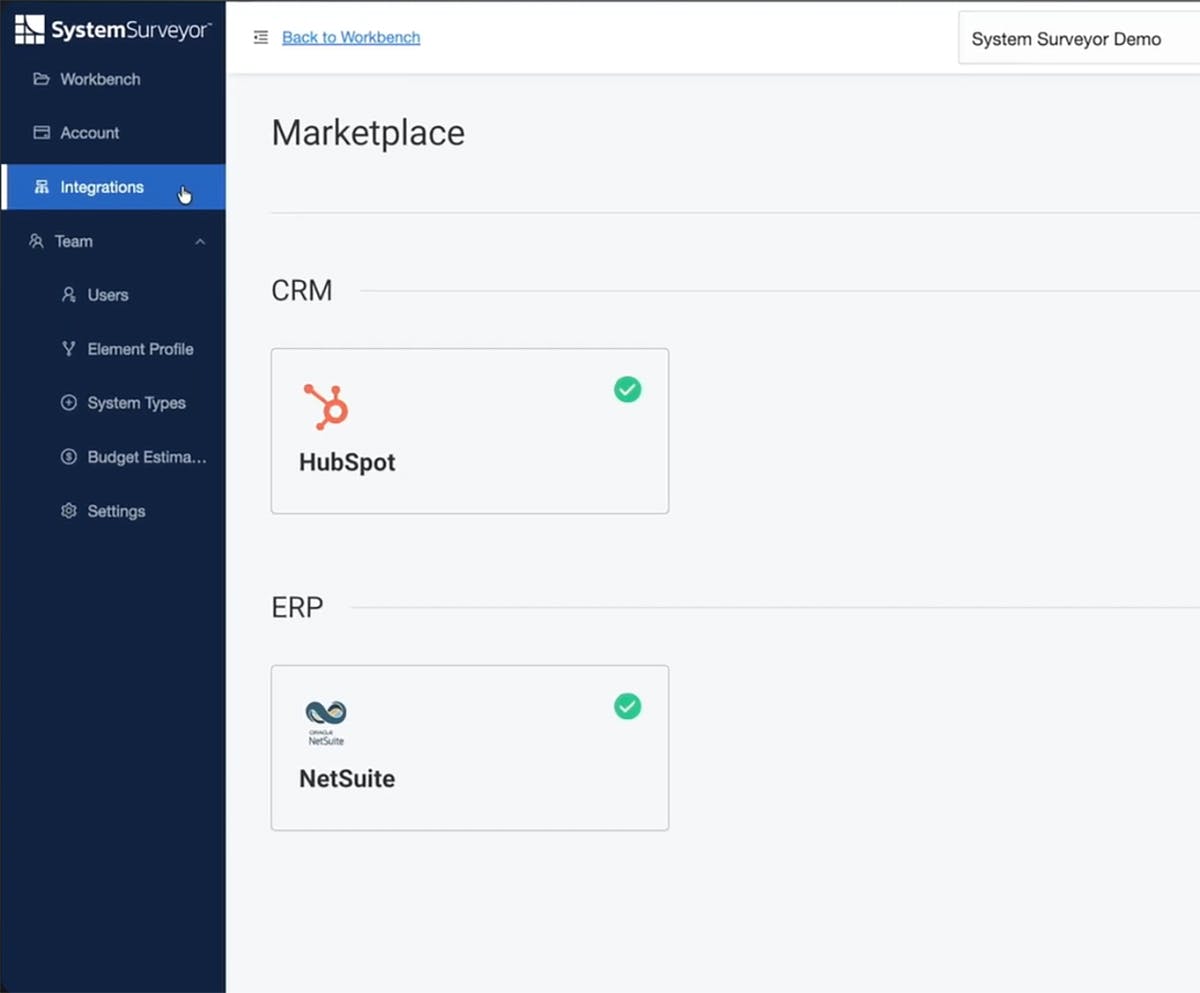
Task: Click the Integrations sidebar icon
Action: pyautogui.click(x=41, y=187)
